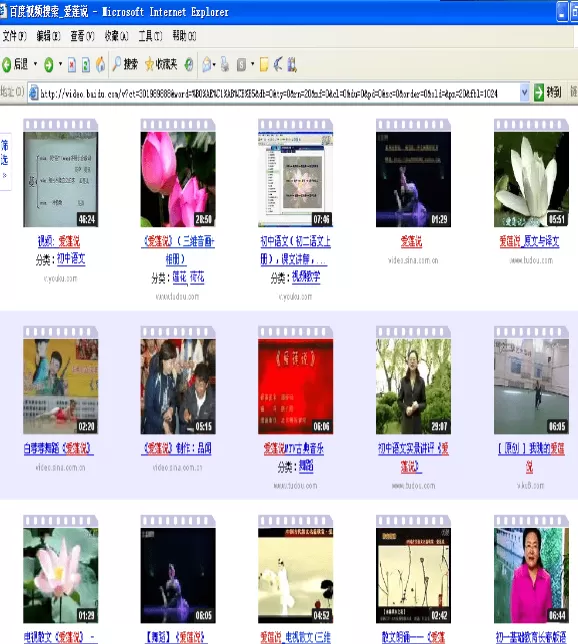
Task: Open the Back history dropdown arrow
Action: coord(35,64)
